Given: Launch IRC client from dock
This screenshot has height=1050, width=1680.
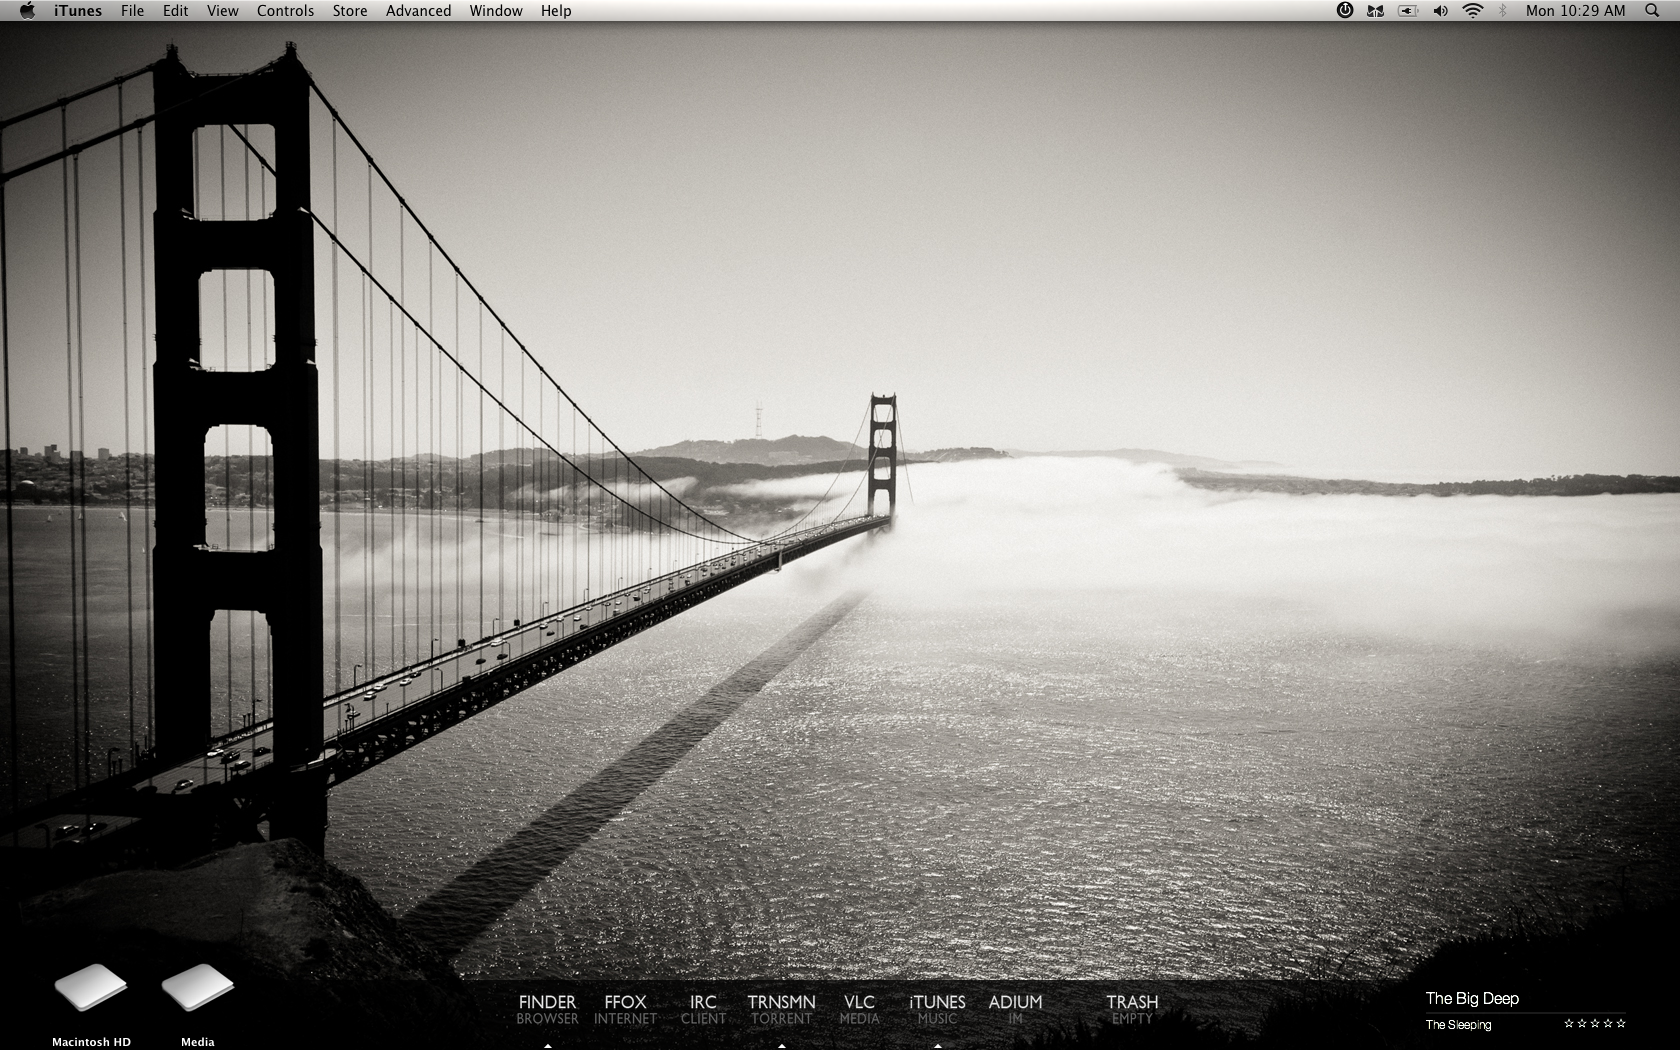Looking at the screenshot, I should tap(703, 1009).
